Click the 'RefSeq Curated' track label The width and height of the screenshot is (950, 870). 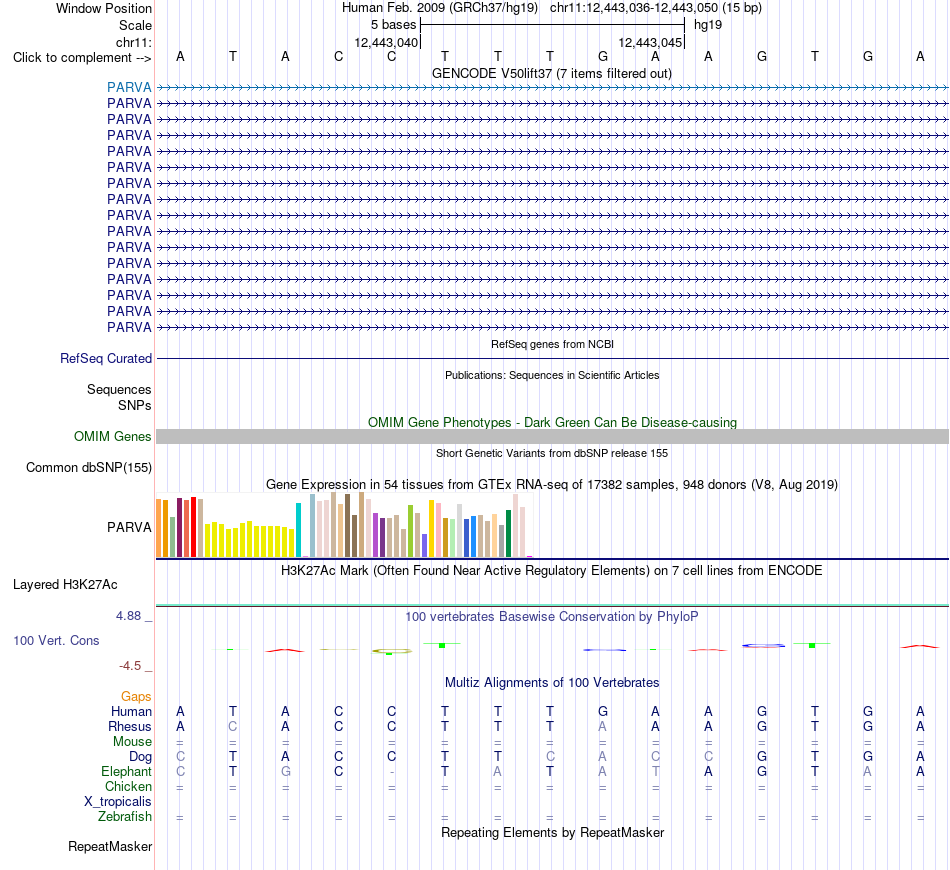106,358
